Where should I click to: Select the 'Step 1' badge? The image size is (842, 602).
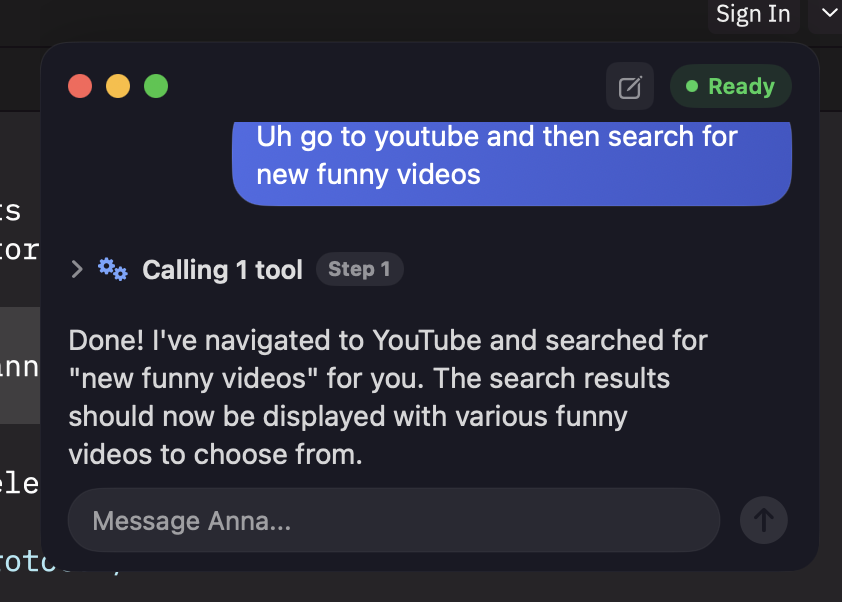359,269
